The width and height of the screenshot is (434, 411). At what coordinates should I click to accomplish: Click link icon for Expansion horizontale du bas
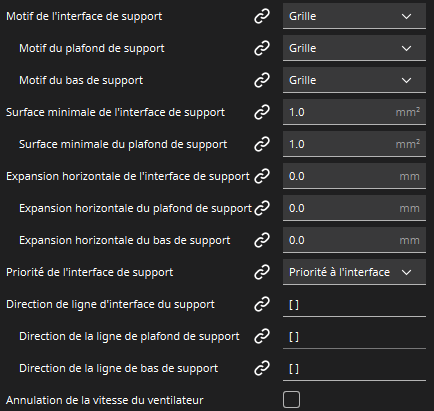click(262, 240)
